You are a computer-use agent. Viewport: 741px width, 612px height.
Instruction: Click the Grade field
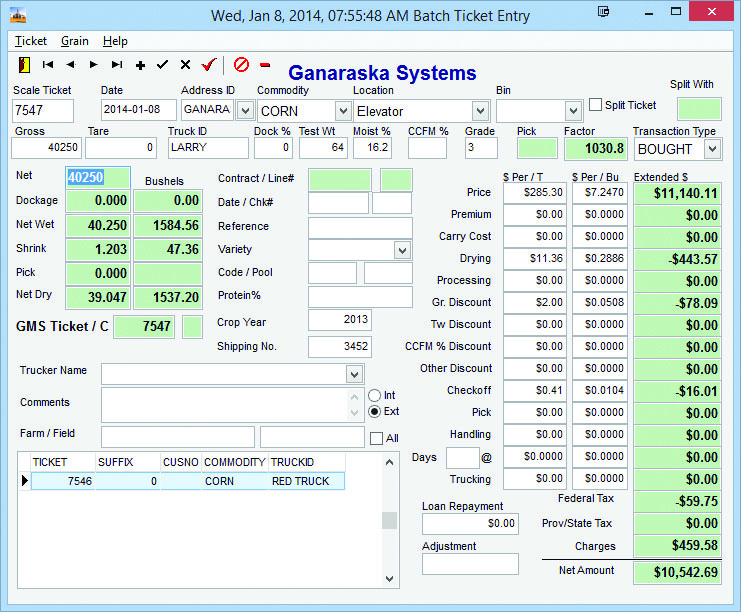481,147
